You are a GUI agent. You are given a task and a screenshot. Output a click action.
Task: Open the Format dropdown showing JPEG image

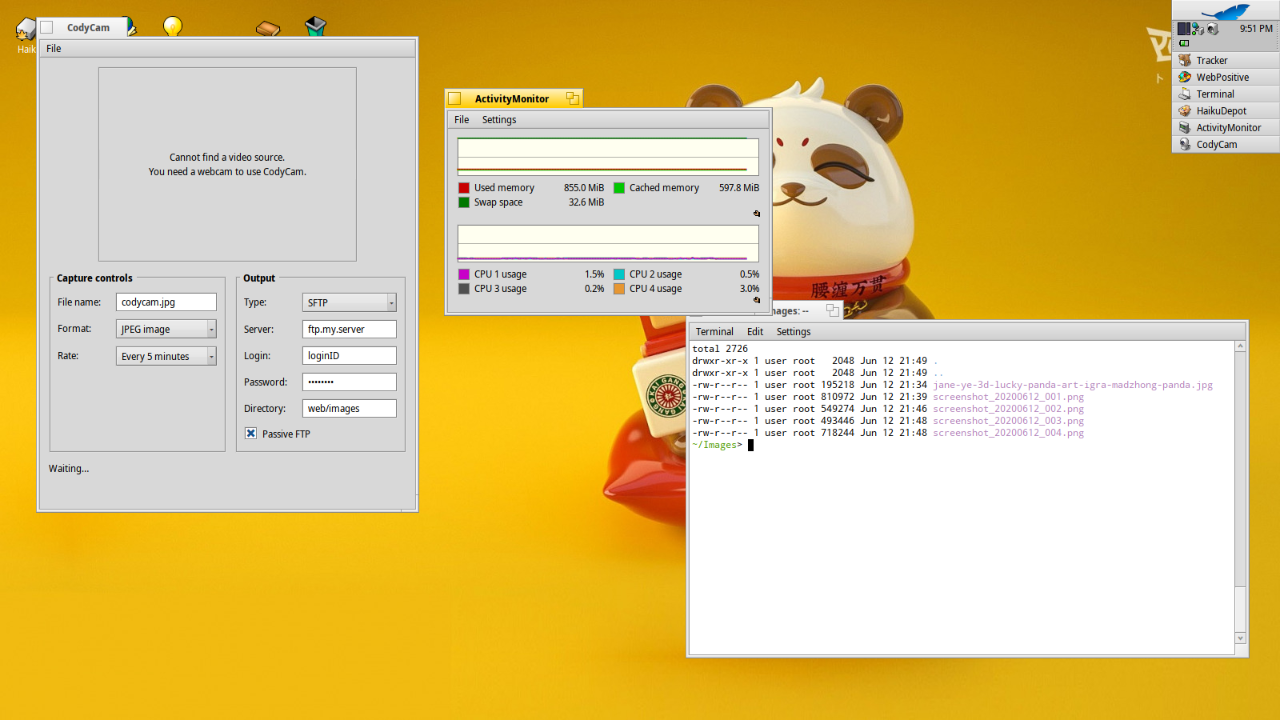tap(166, 329)
